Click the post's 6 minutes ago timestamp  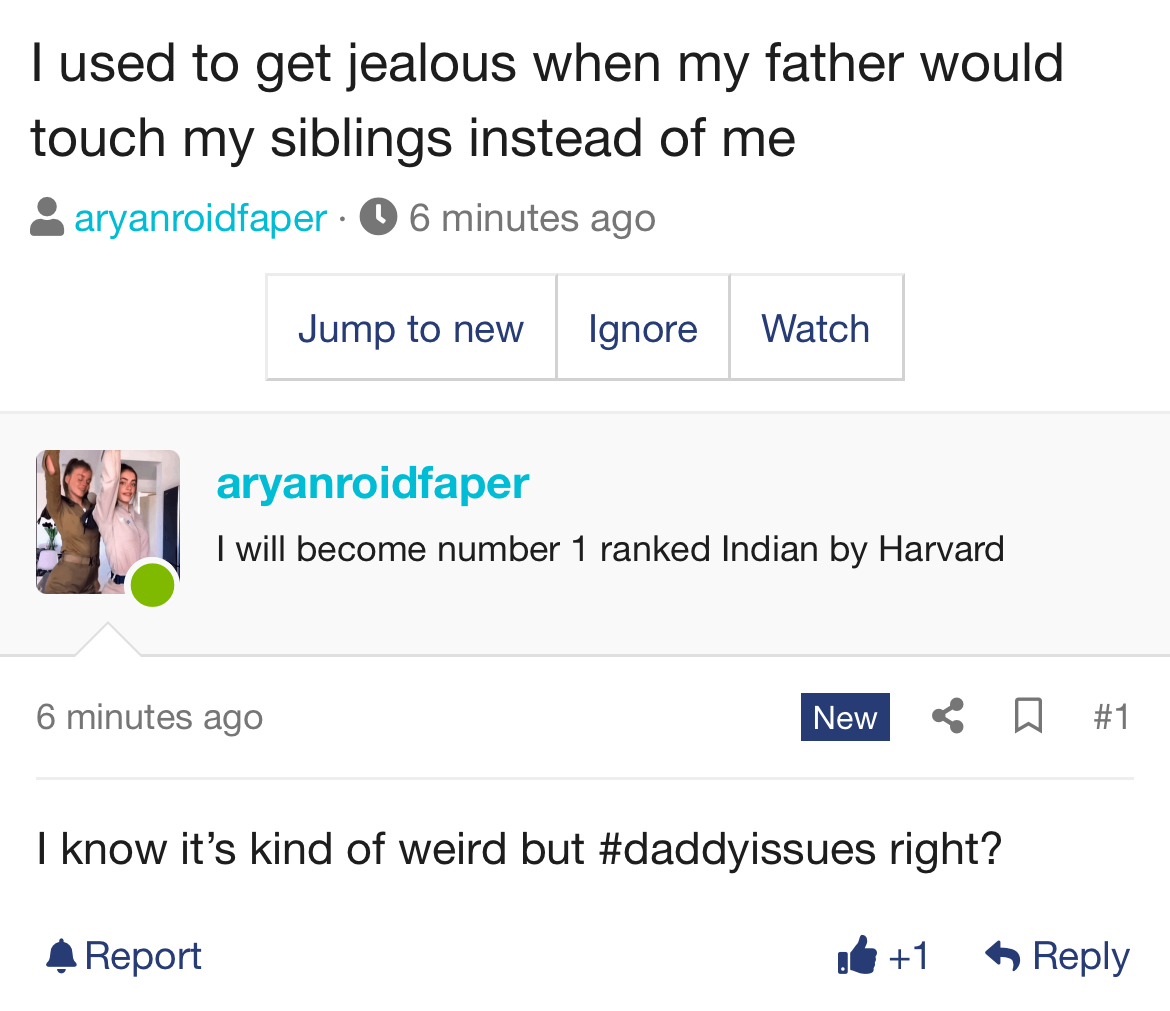[149, 717]
